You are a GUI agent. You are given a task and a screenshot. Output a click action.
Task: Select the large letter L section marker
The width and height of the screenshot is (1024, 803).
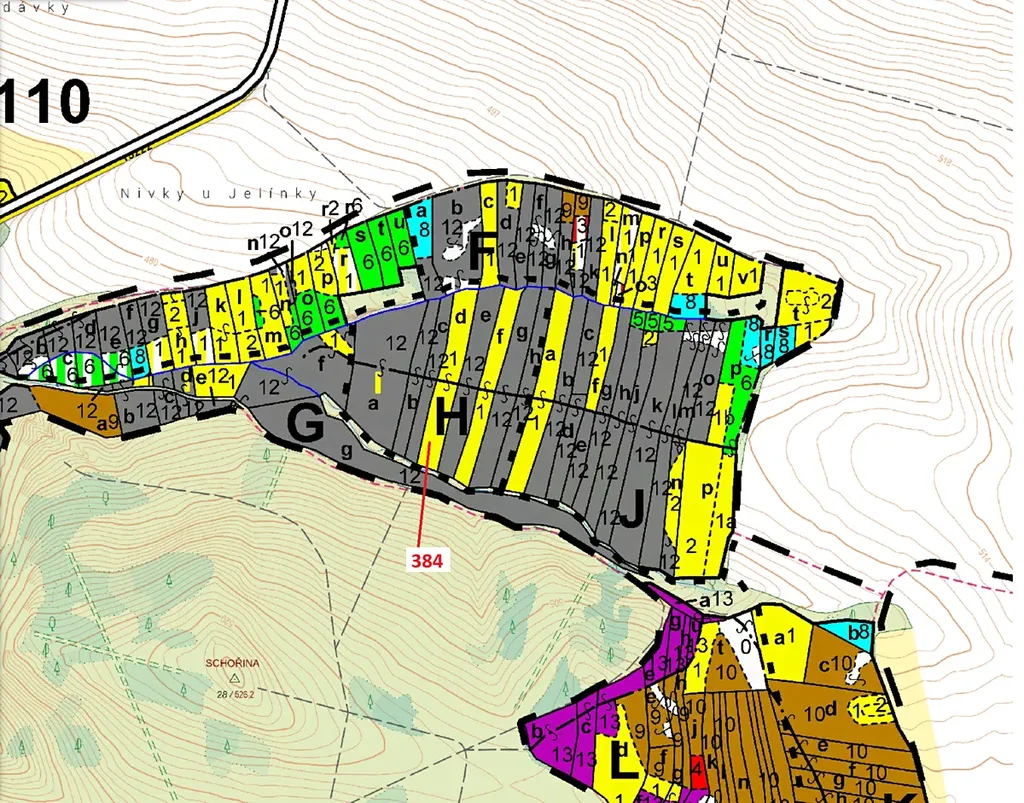coord(625,764)
